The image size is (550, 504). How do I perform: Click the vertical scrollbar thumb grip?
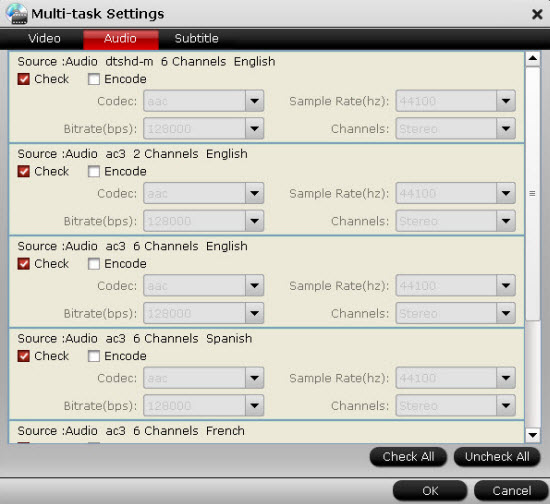(x=532, y=194)
